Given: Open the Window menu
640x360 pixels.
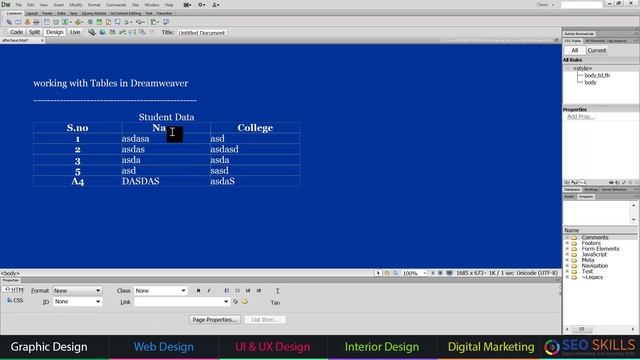Looking at the screenshot, I should 152,5.
